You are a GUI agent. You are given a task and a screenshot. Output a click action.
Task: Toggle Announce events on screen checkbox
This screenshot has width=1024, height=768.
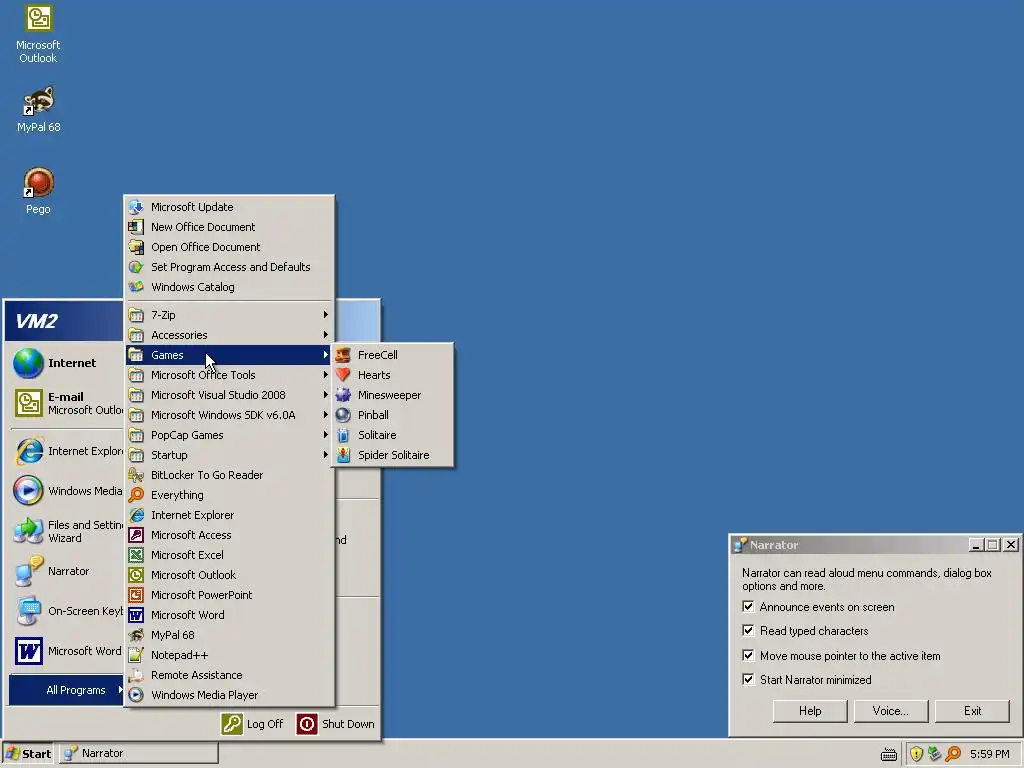748,607
